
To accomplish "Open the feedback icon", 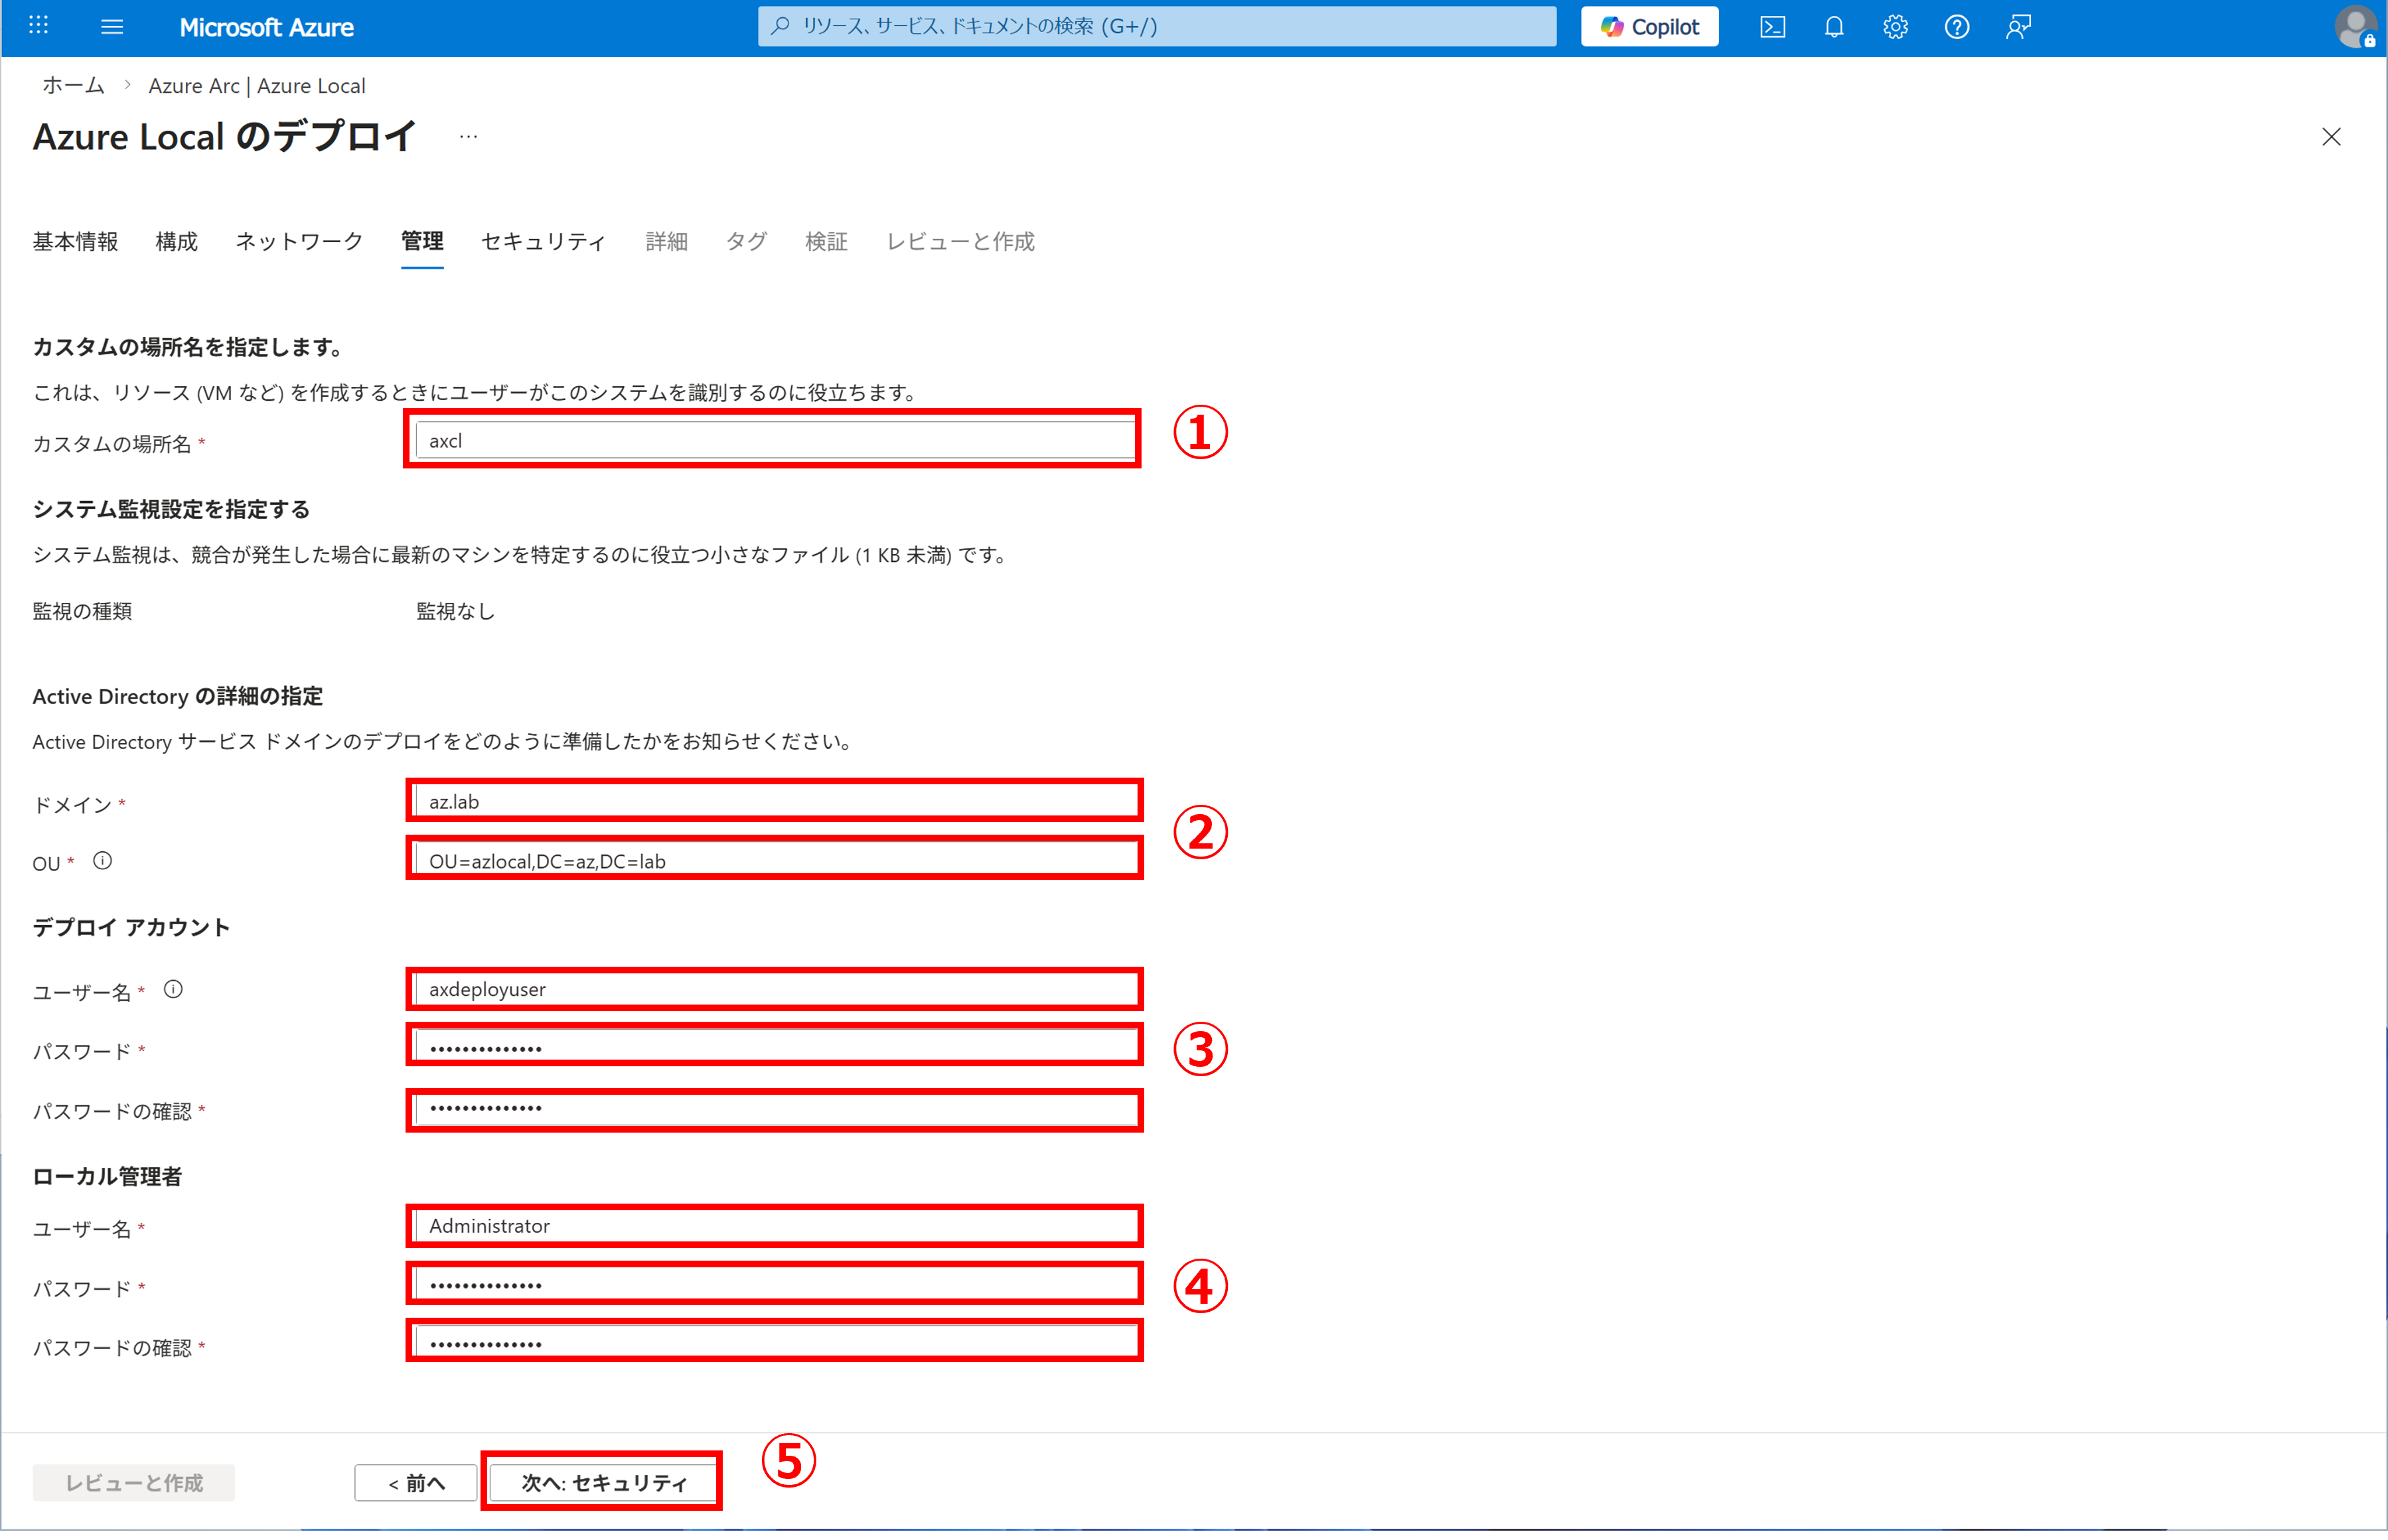I will click(x=2018, y=27).
